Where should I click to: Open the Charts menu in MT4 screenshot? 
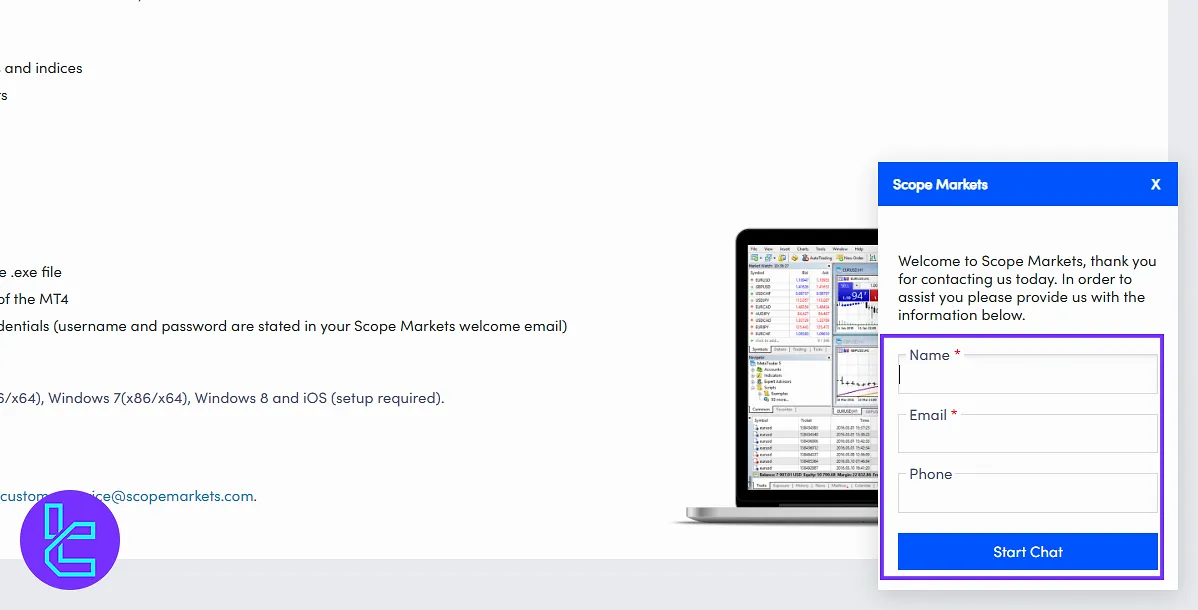click(x=802, y=248)
